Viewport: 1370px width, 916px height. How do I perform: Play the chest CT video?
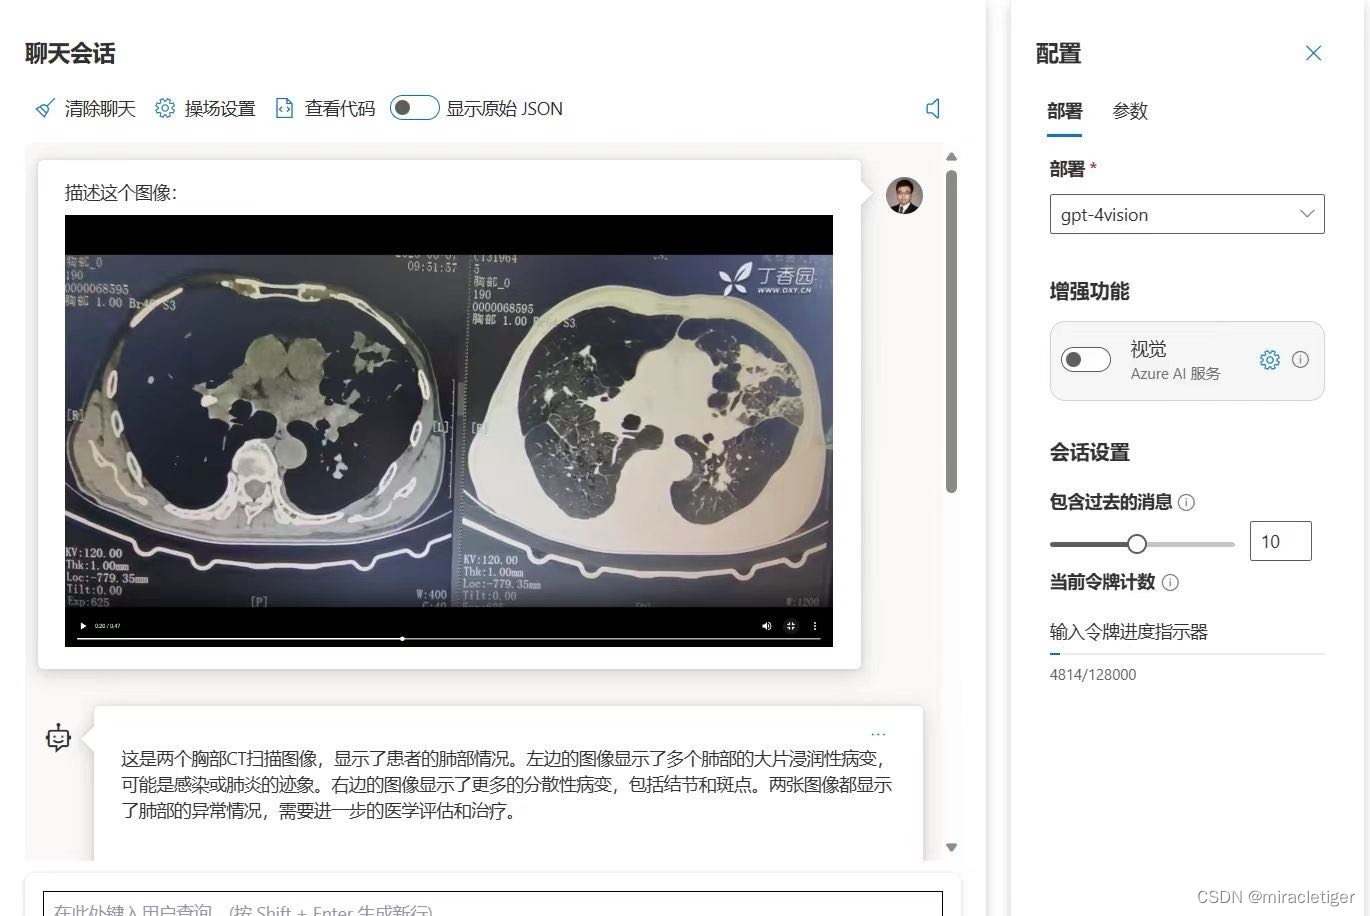coord(82,625)
